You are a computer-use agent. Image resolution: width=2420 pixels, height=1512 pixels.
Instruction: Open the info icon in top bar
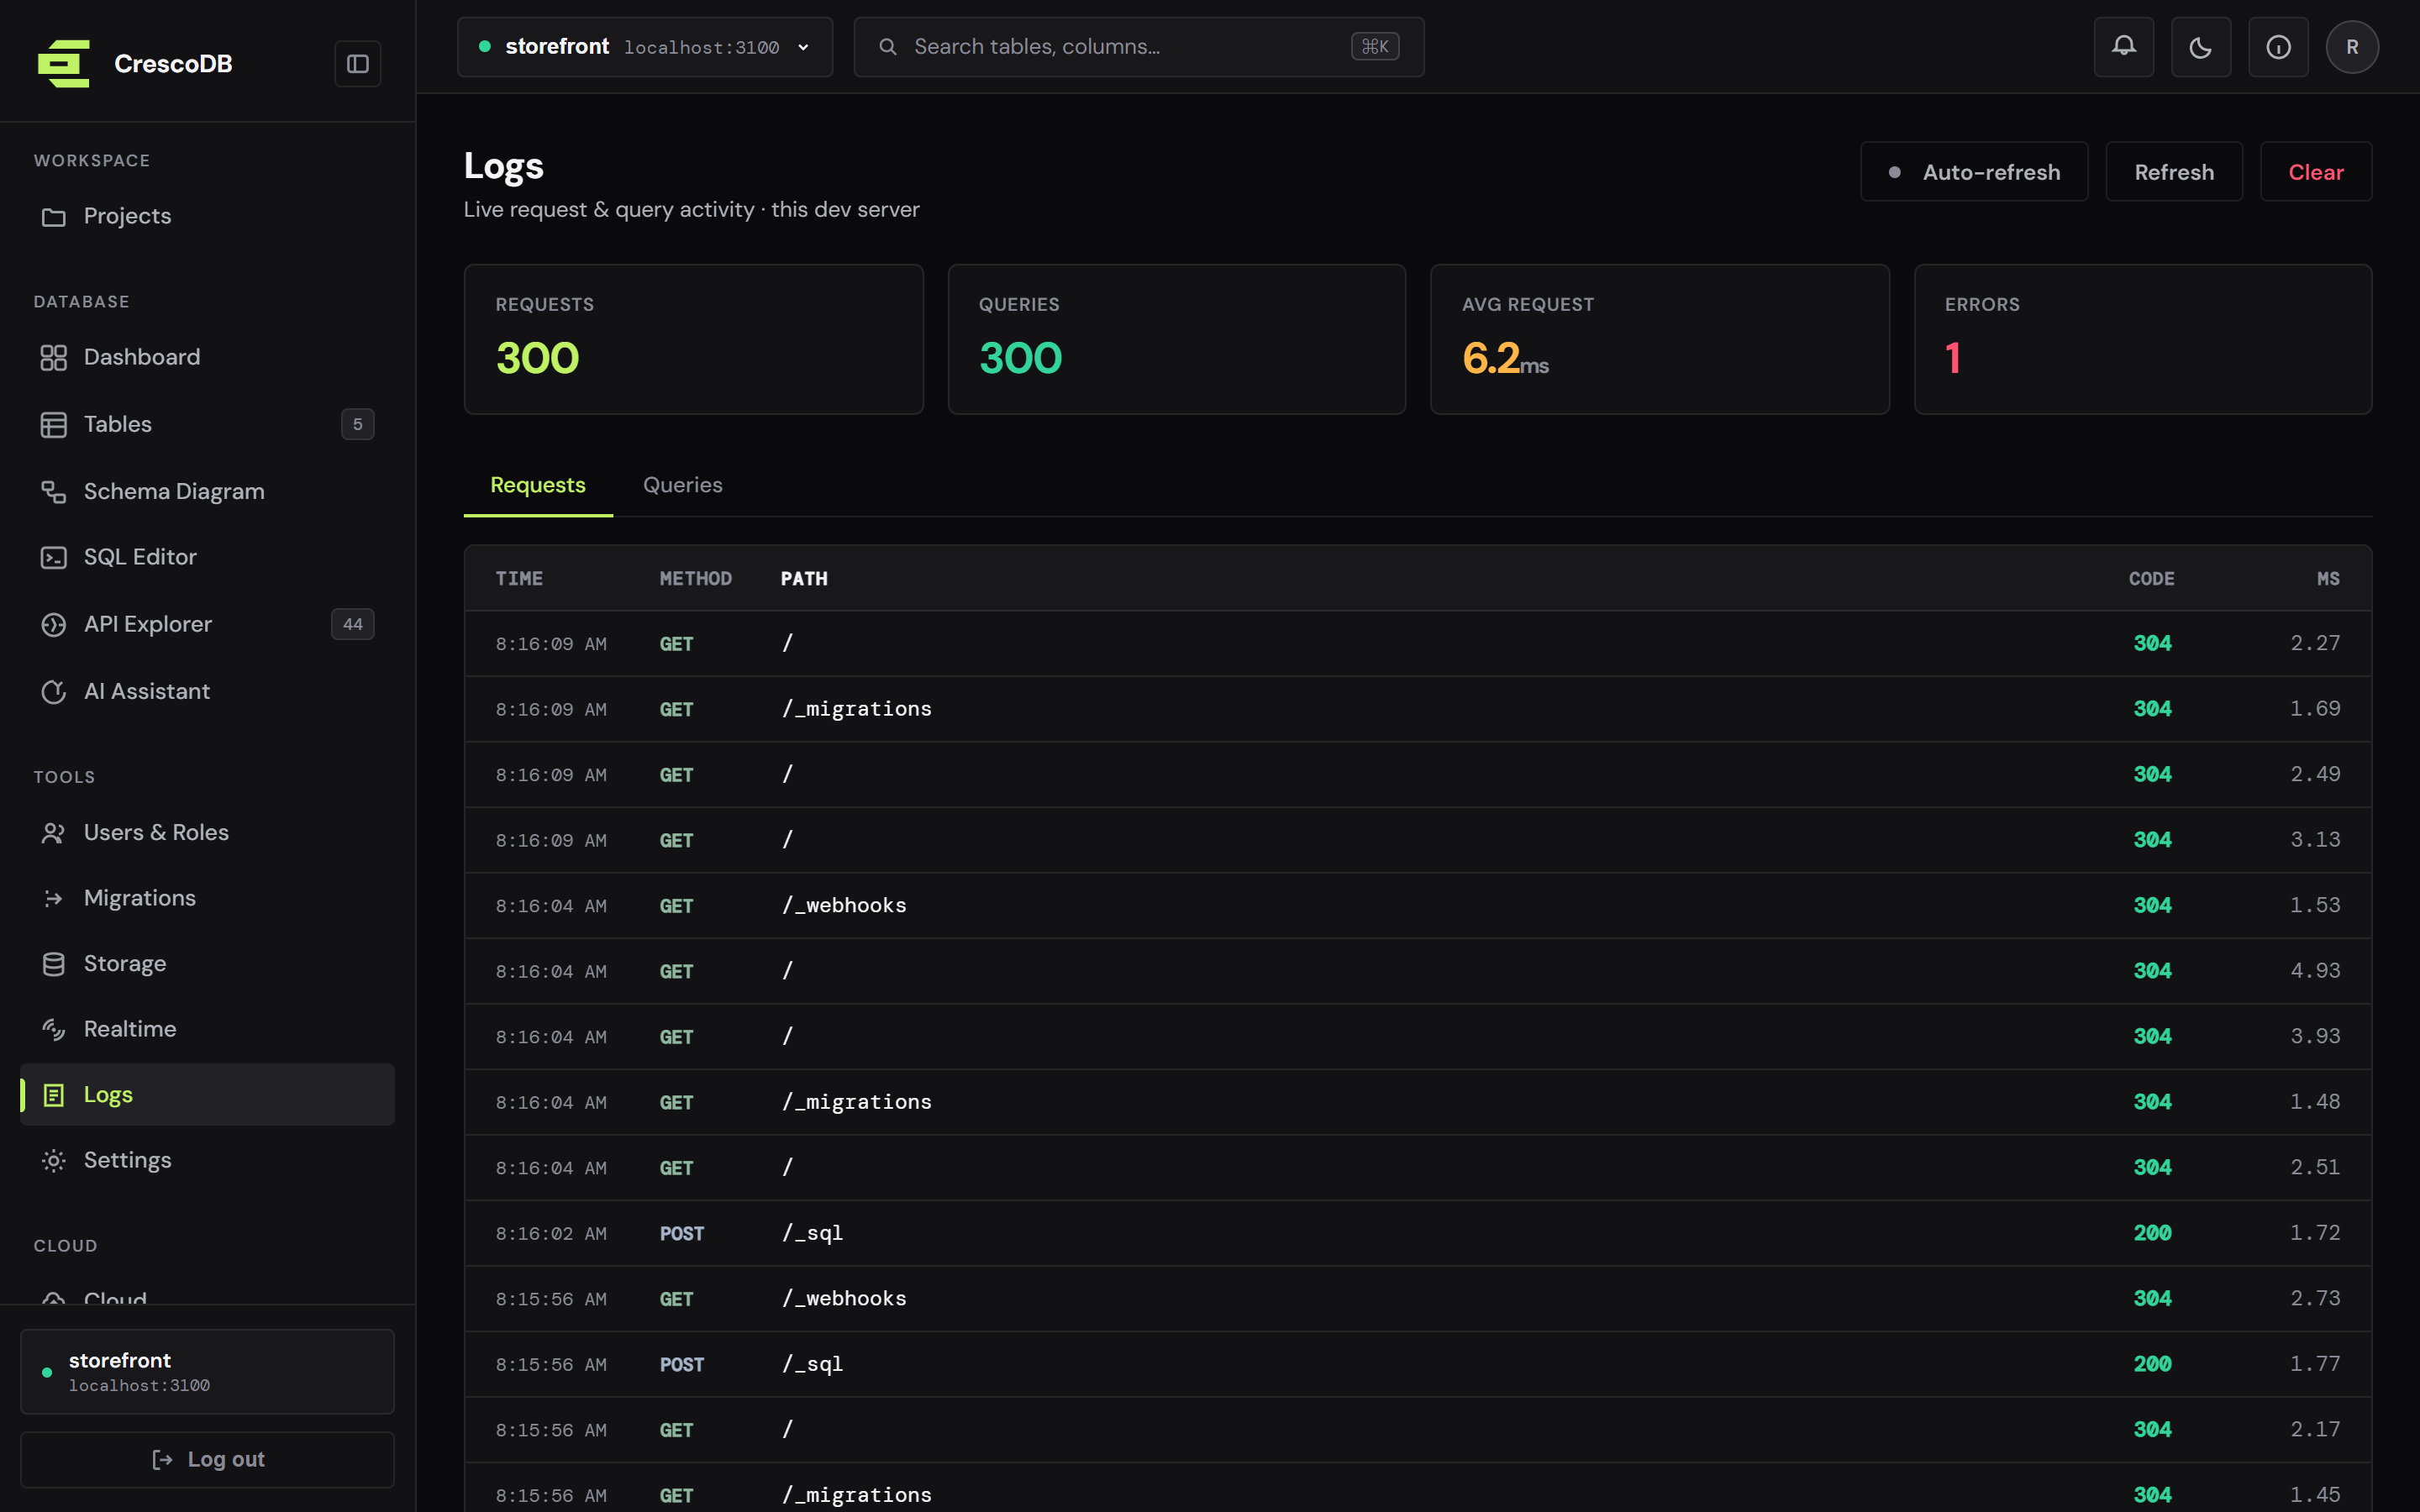click(2278, 47)
